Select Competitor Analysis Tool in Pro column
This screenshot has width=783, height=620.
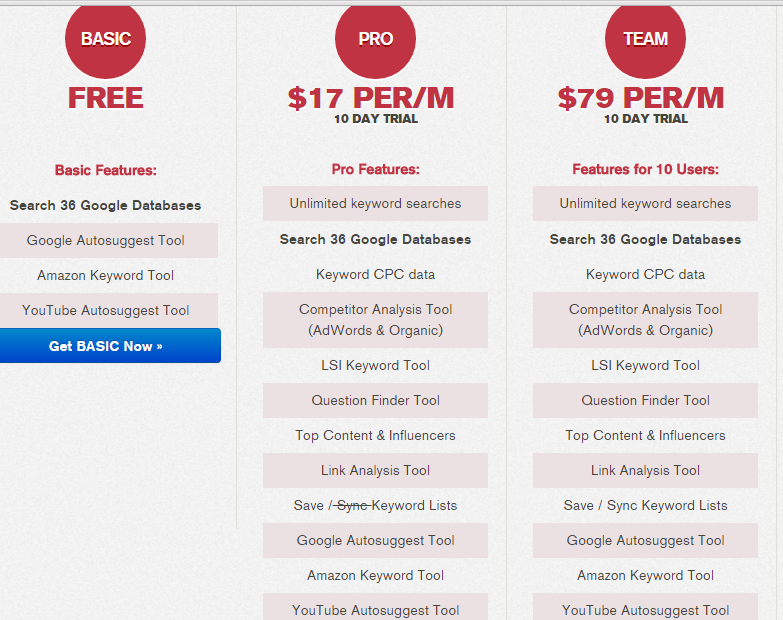coord(375,320)
